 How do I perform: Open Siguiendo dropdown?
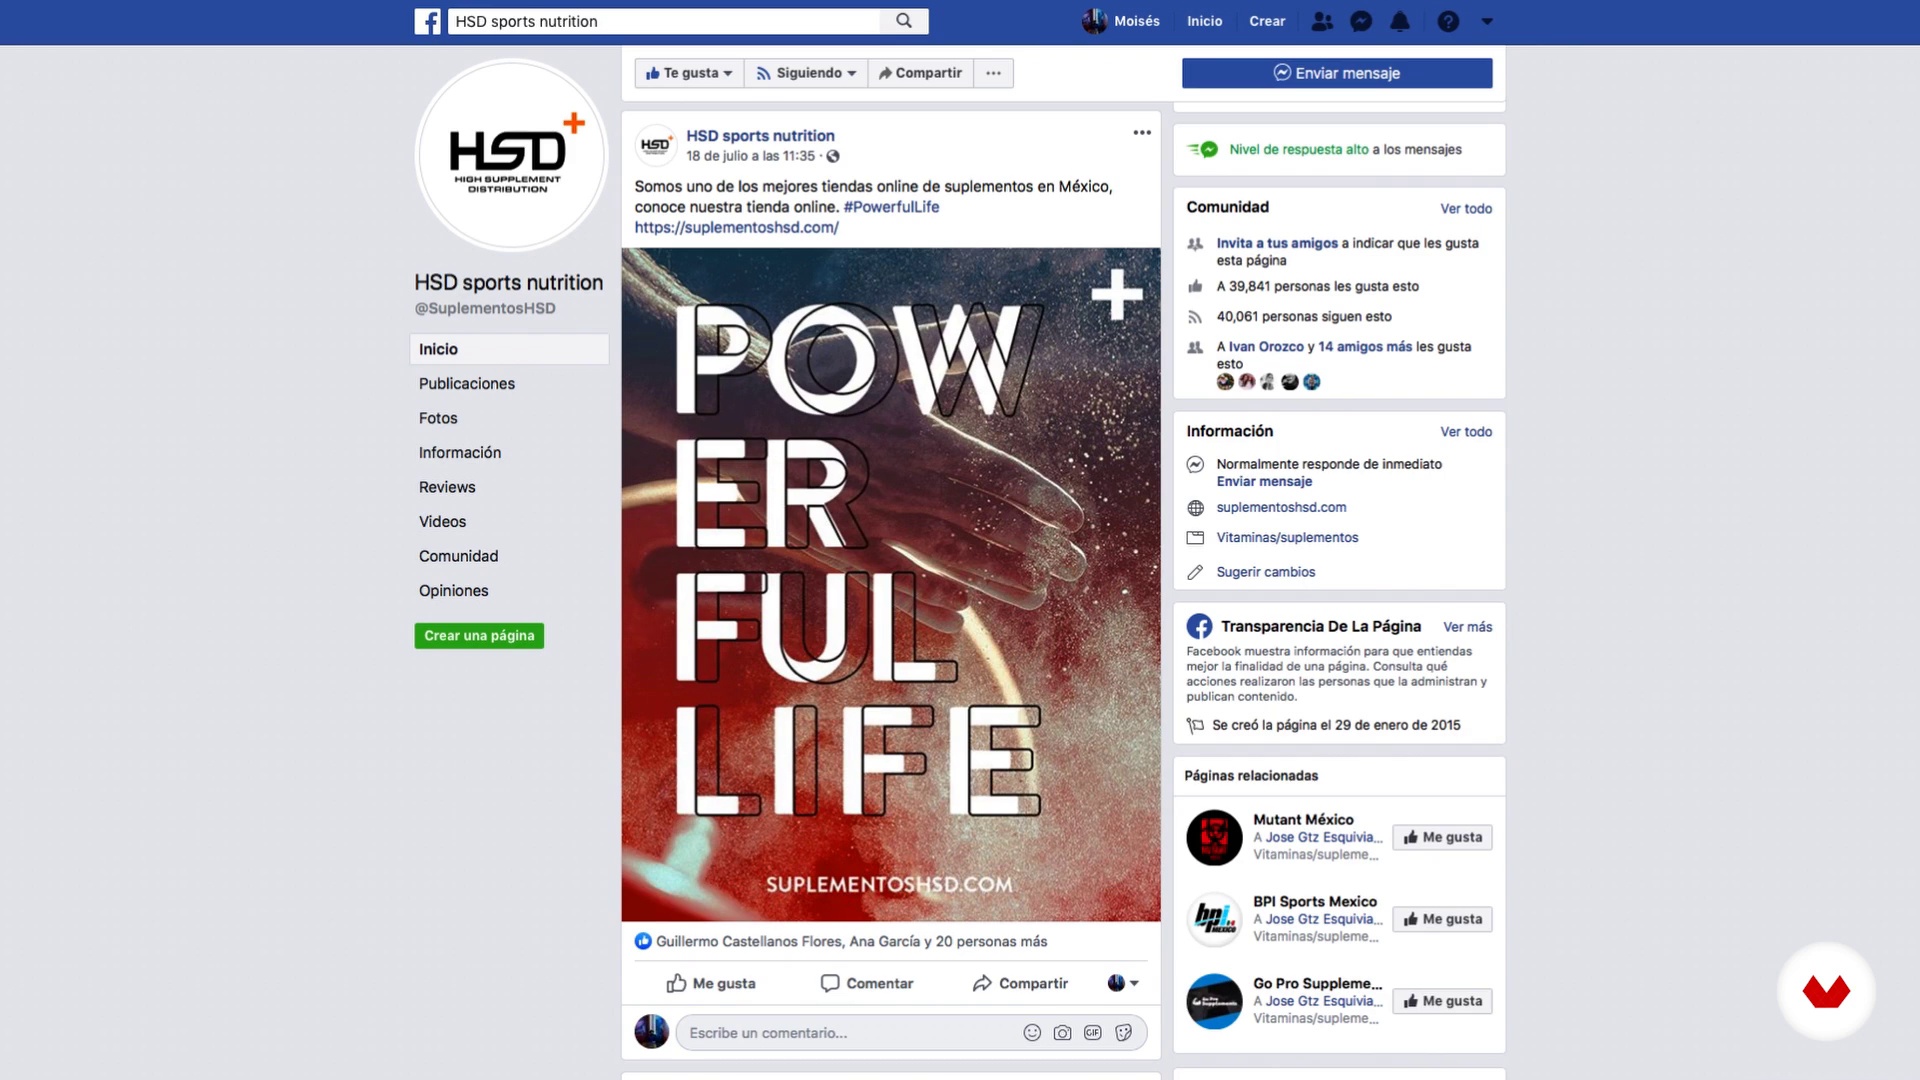click(806, 73)
